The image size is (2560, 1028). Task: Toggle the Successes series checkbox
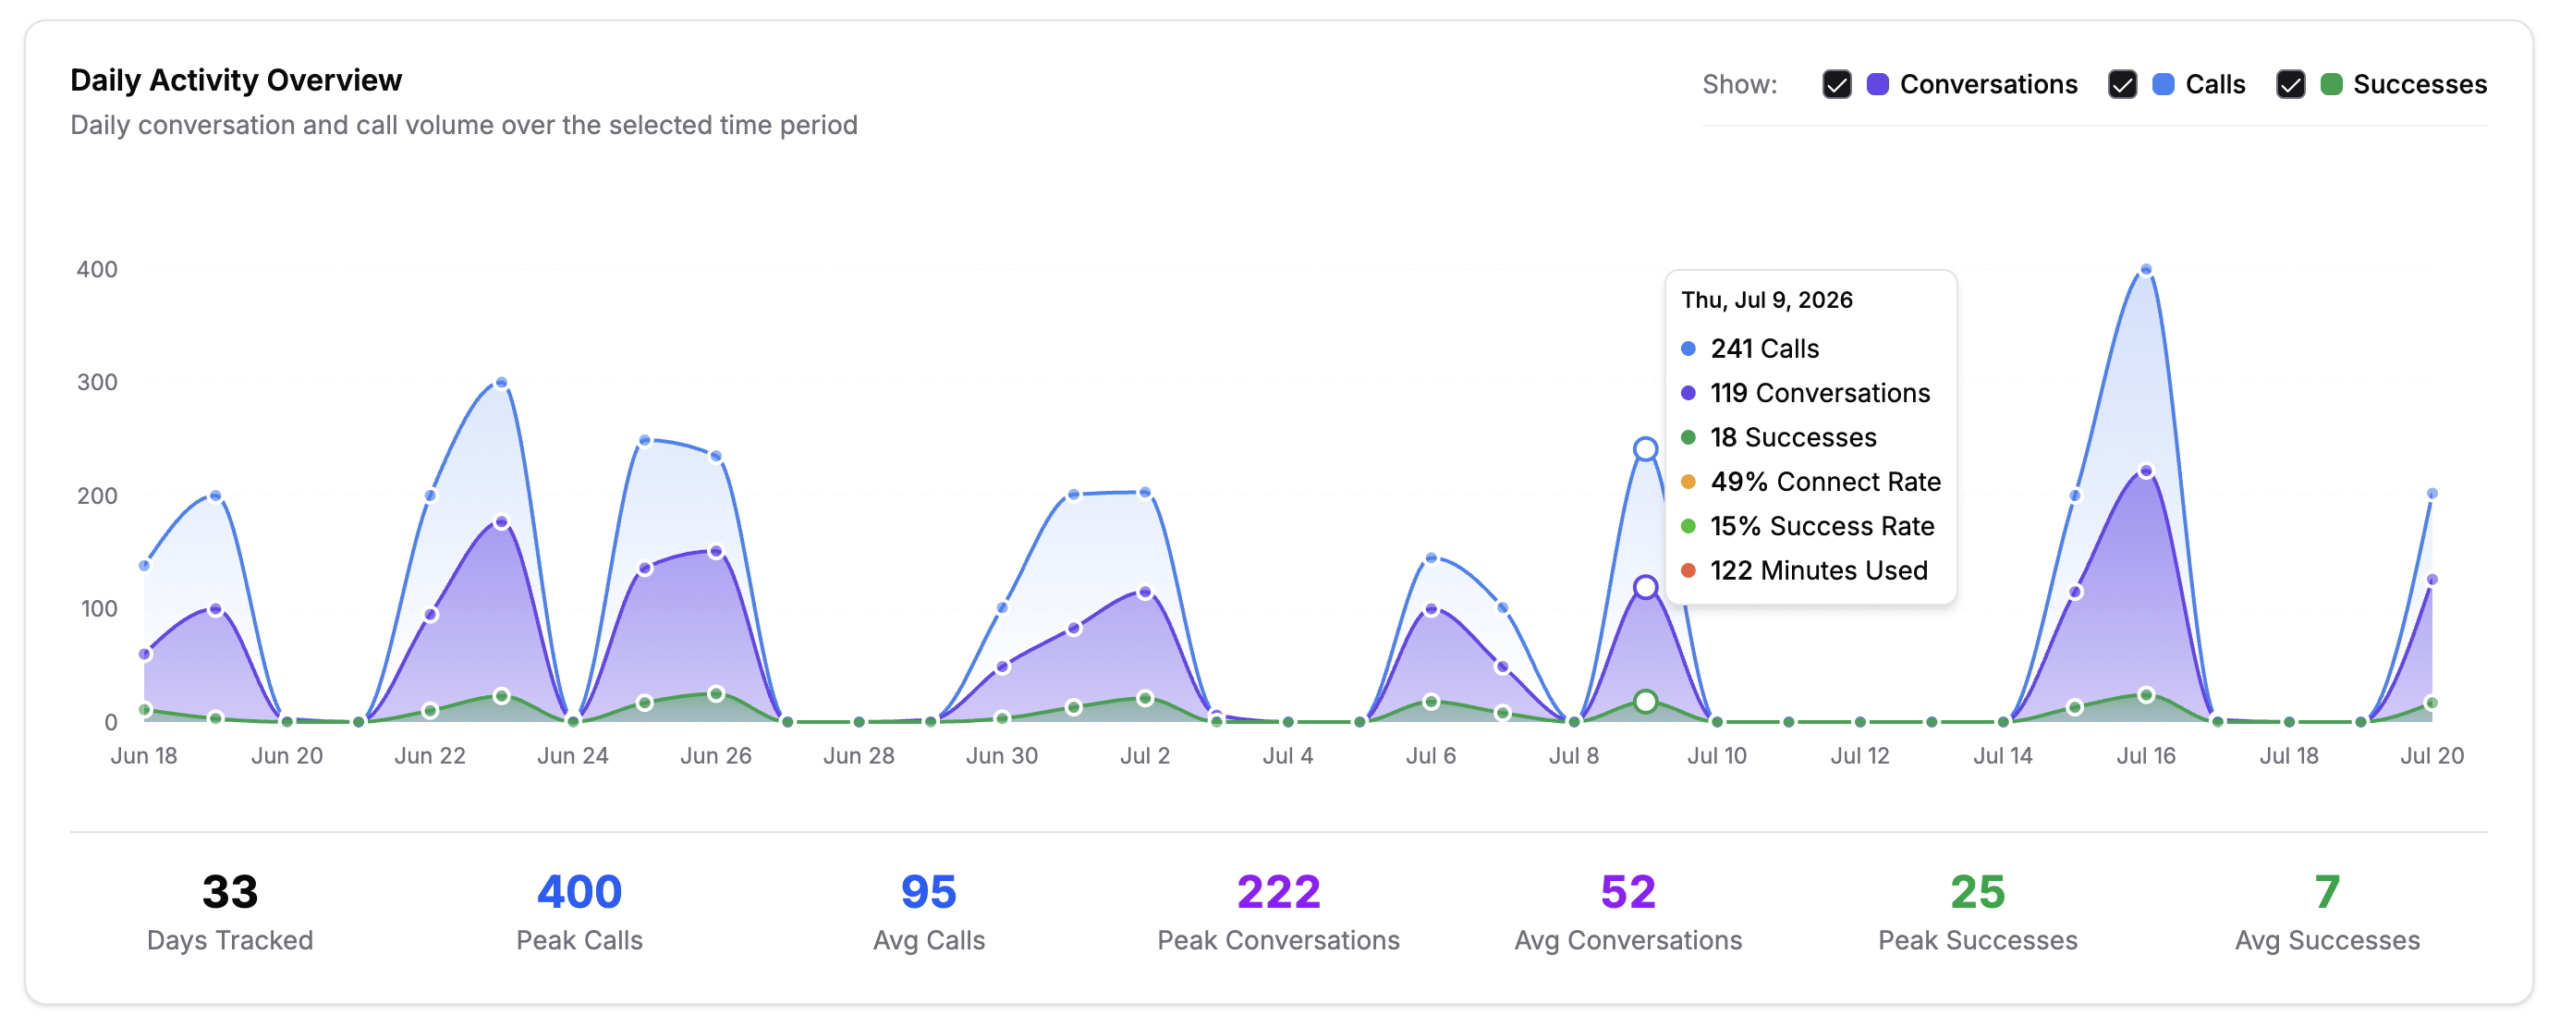pyautogui.click(x=2290, y=84)
